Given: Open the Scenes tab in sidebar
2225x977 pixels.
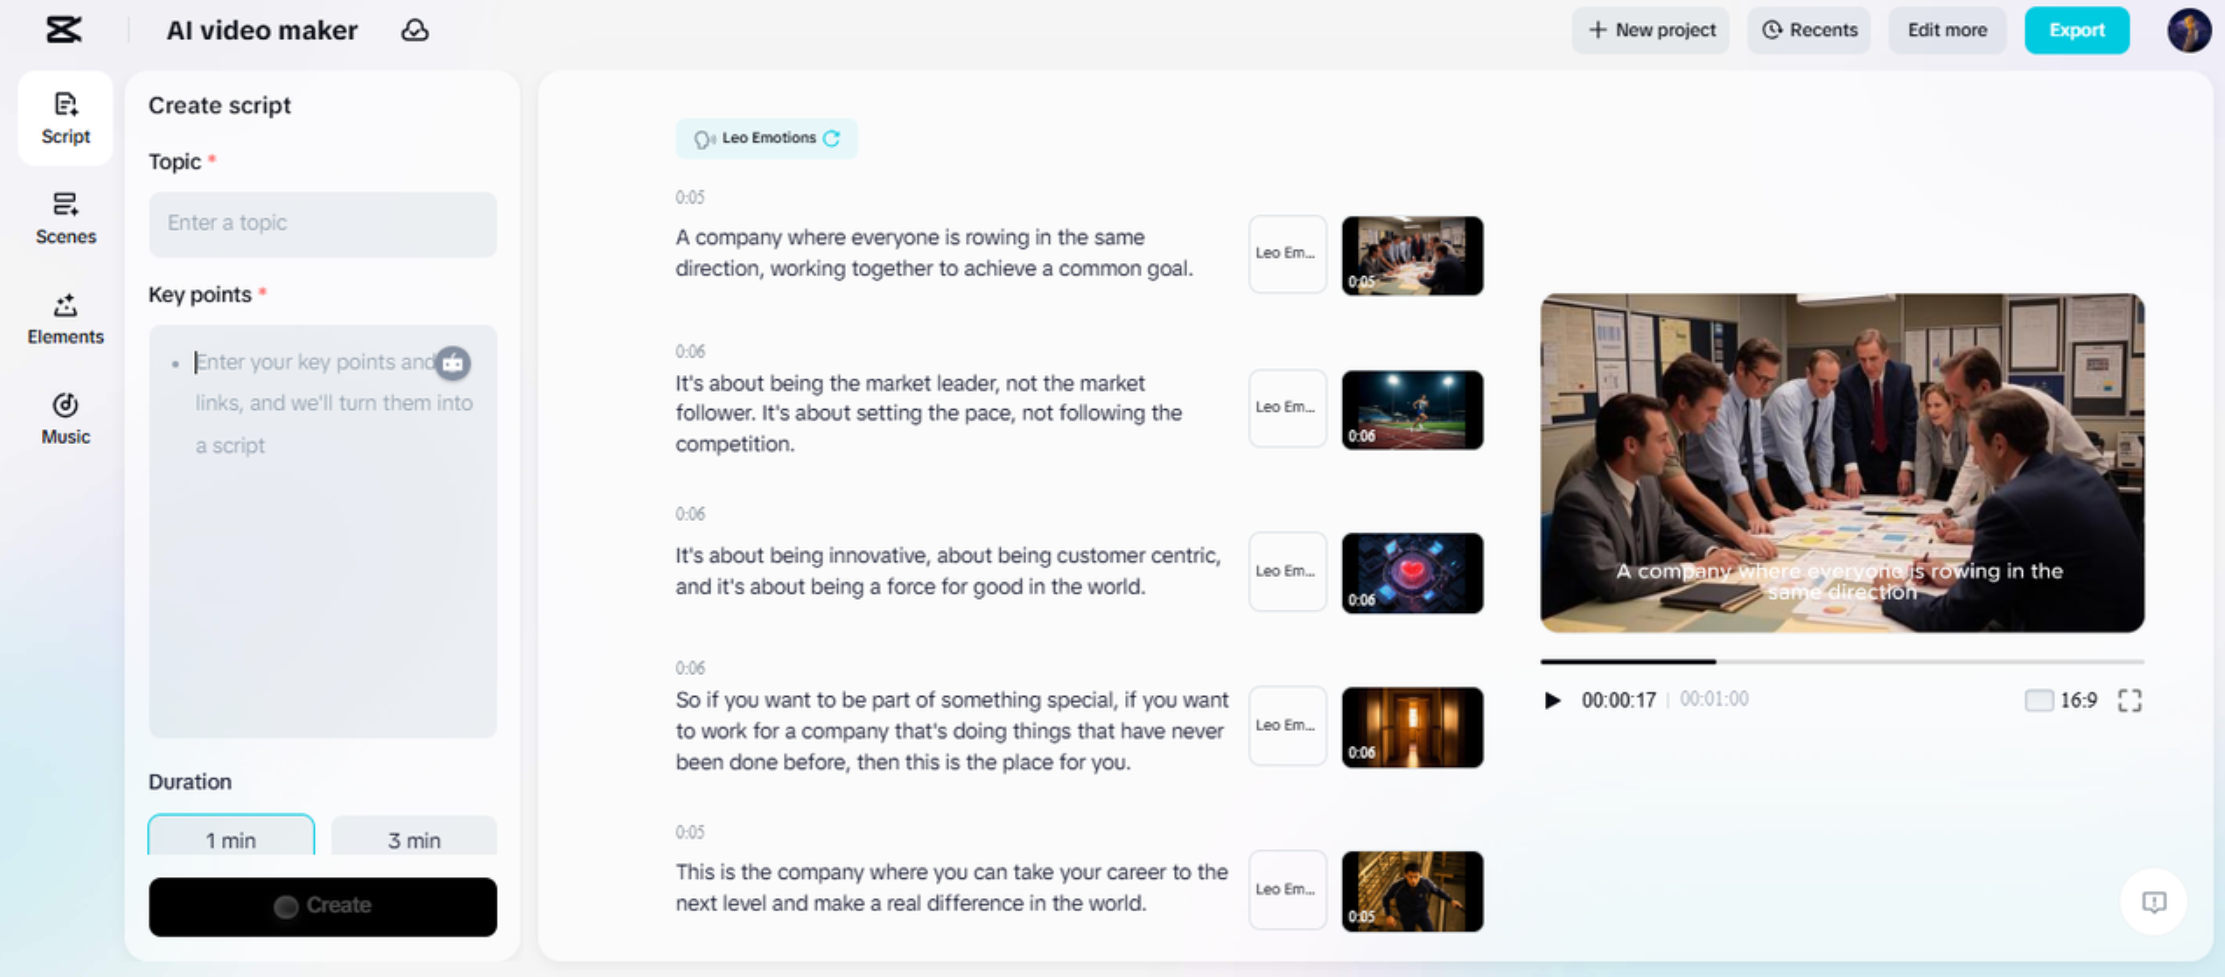Looking at the screenshot, I should pyautogui.click(x=66, y=218).
